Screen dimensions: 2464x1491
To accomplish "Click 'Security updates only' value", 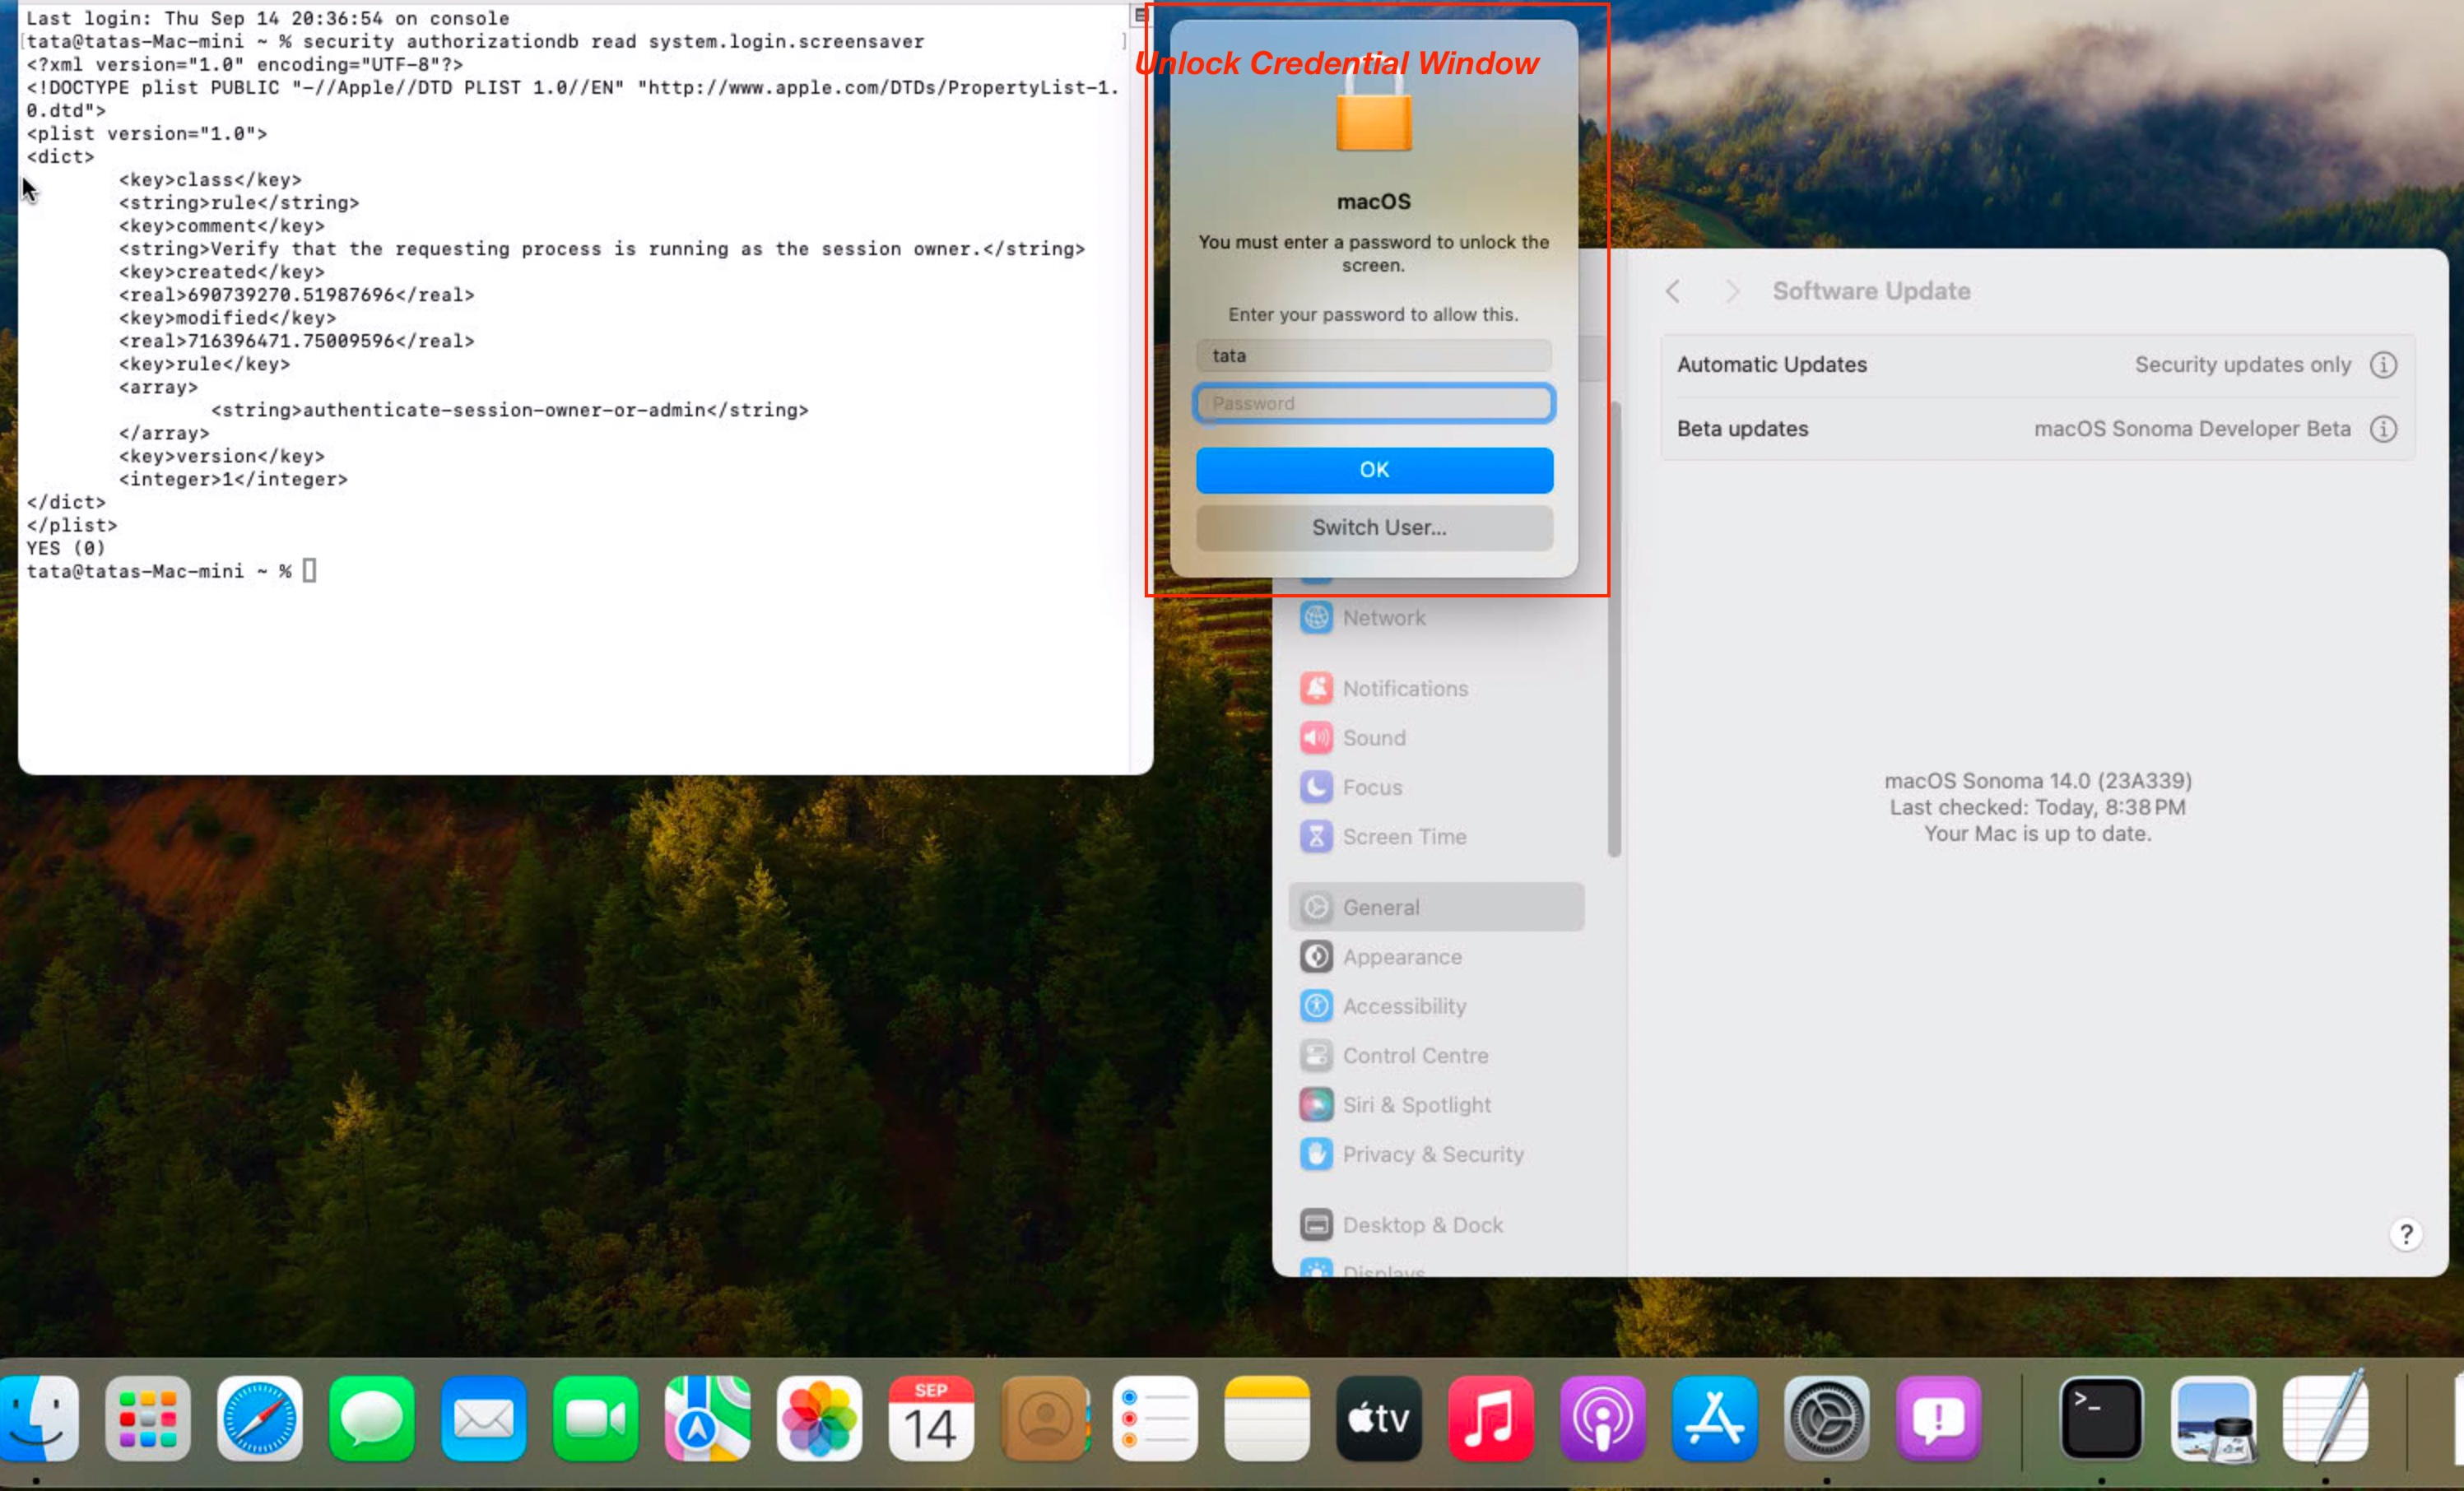I will 2243,365.
